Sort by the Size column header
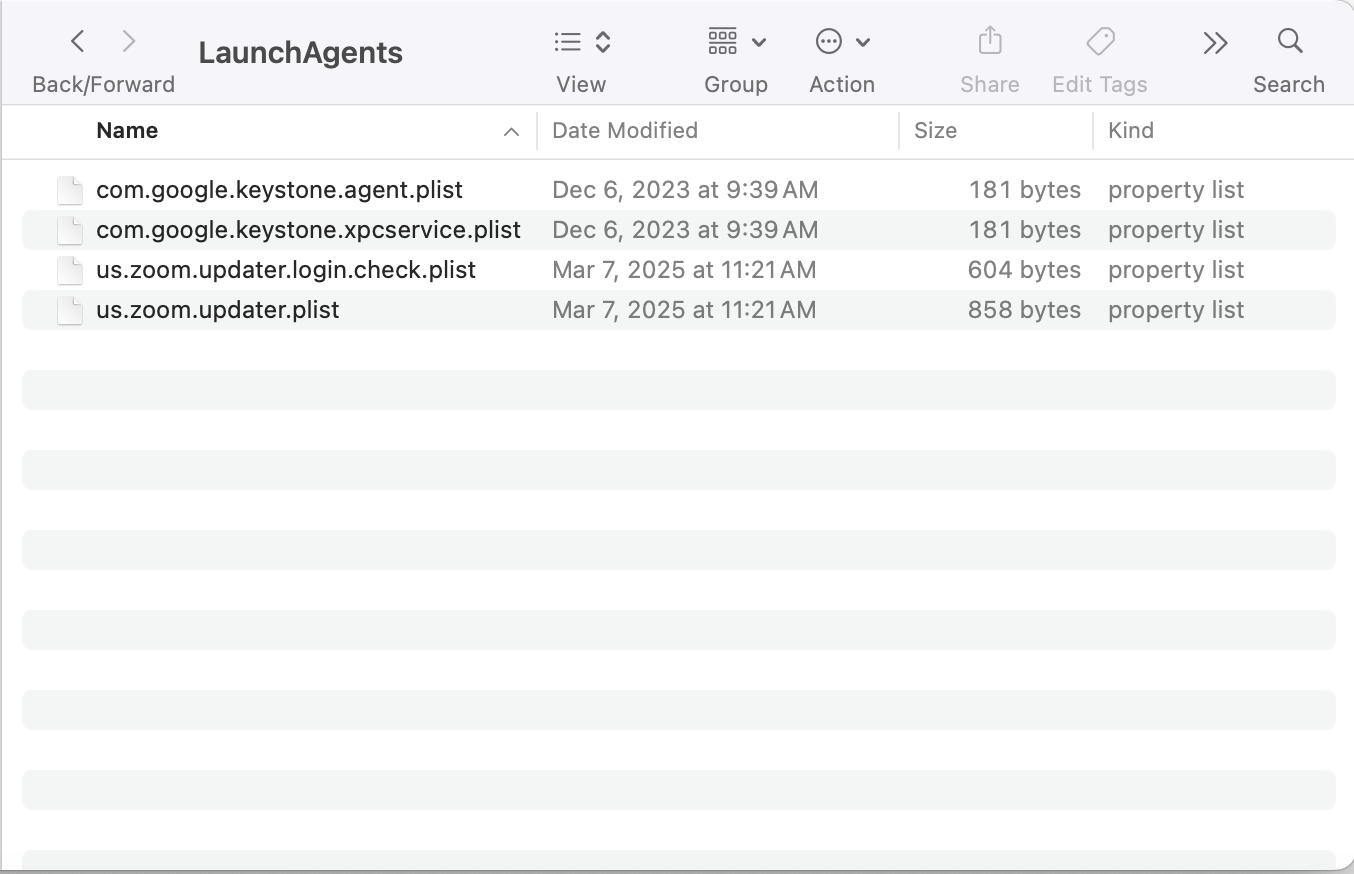This screenshot has height=874, width=1354. 935,131
